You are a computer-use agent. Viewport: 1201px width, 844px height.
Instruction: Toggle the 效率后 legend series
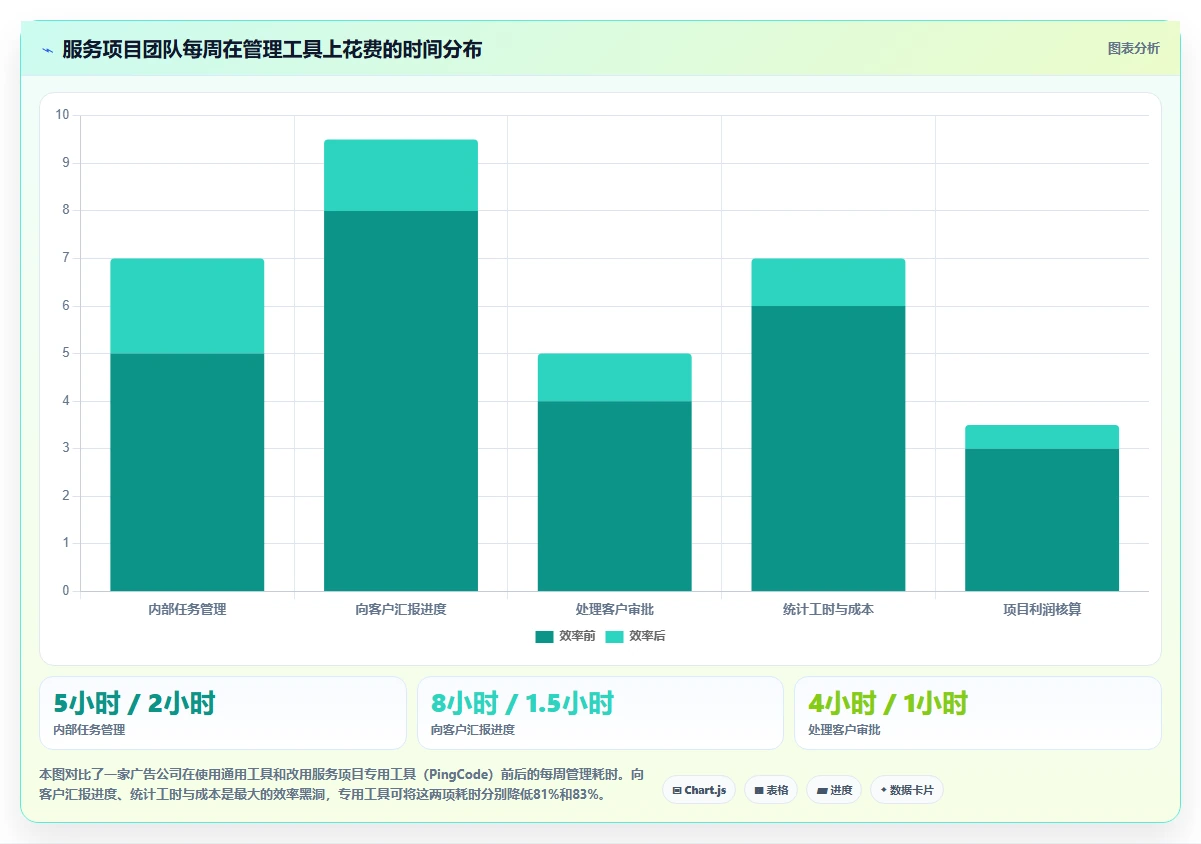tap(635, 636)
